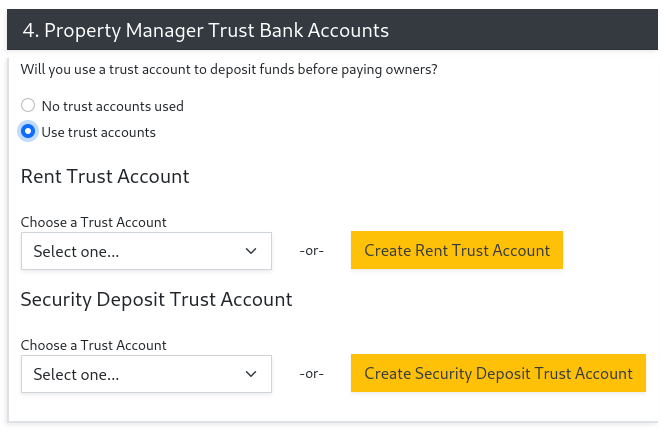The image size is (666, 431).
Task: Click the "-or-" text beside Security Deposit dropdown
Action: [311, 374]
